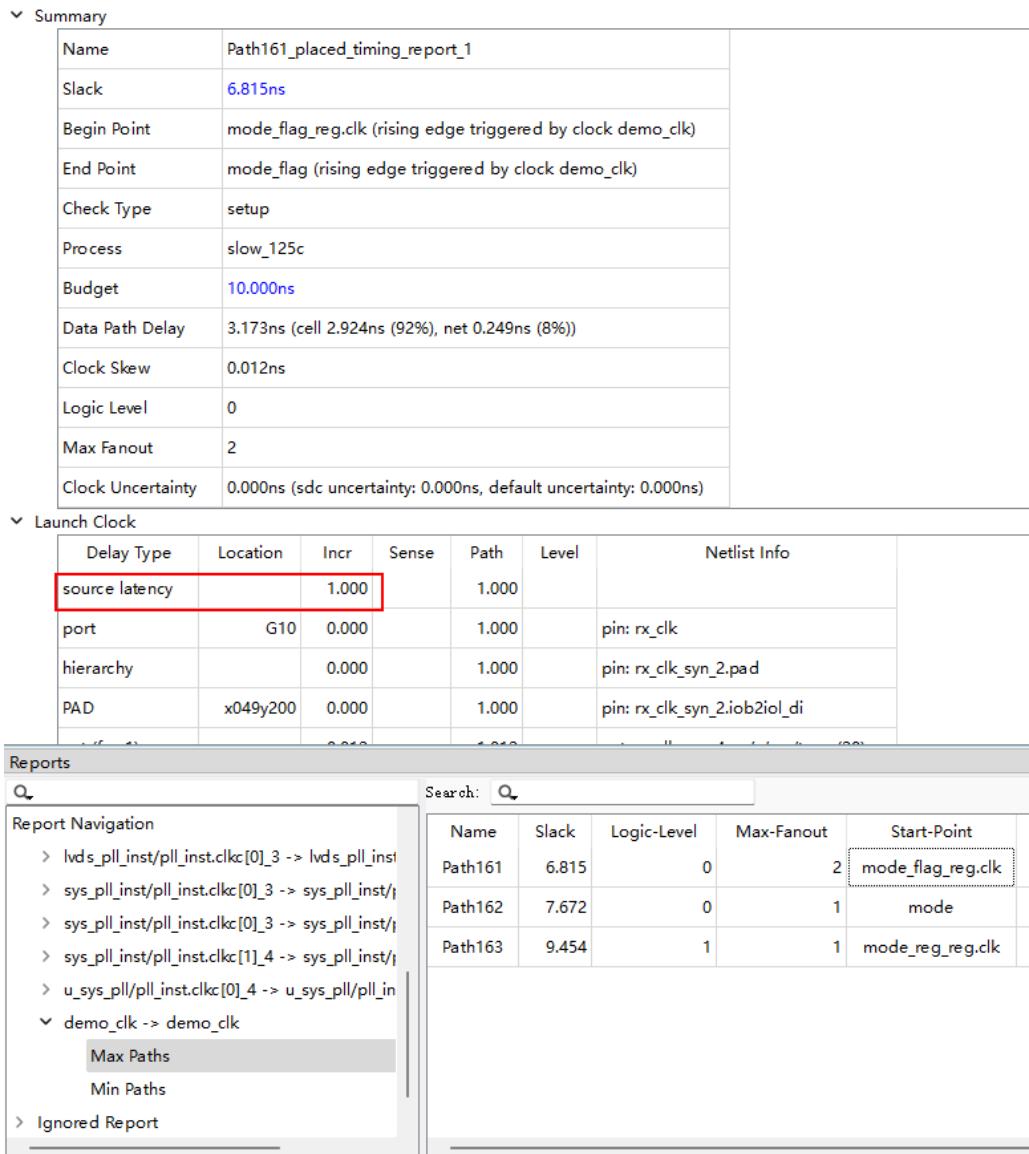Viewport: 1029px width, 1154px height.
Task: Click the horizontal scrollbar under the path table
Action: point(739,1147)
